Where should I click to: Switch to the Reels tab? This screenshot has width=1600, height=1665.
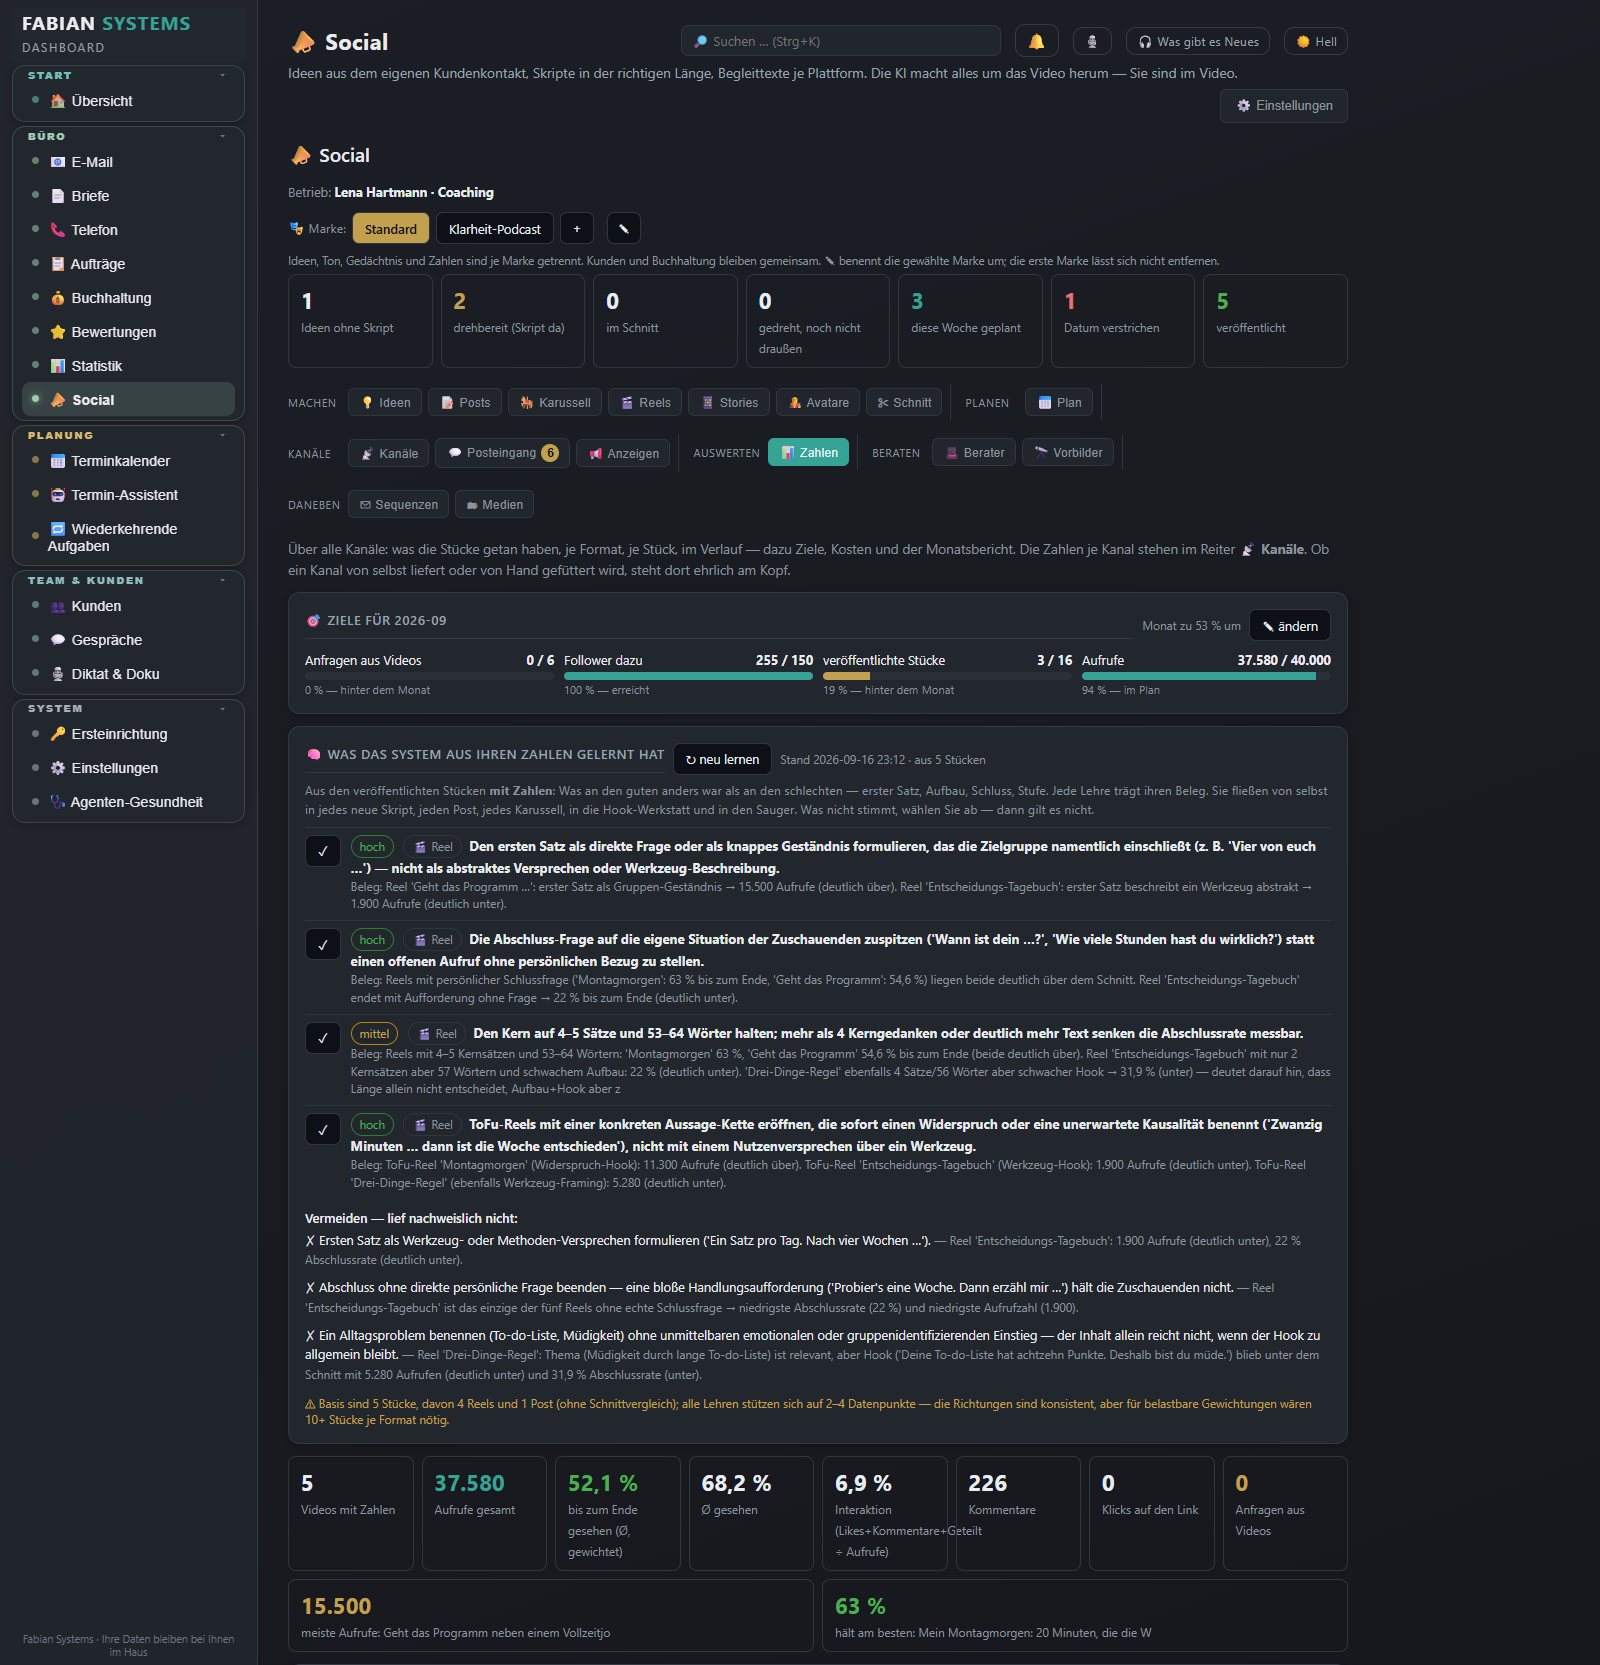pyautogui.click(x=645, y=402)
